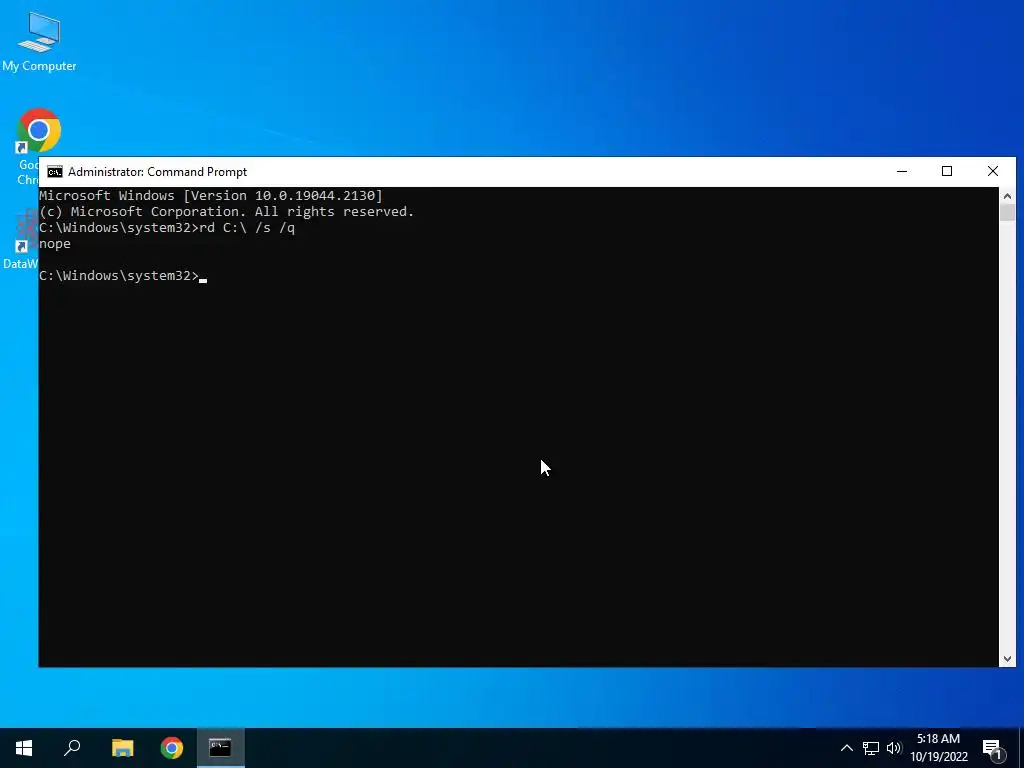Click the 'Administrator: Command Prompt' title text
The width and height of the screenshot is (1024, 768).
157,172
